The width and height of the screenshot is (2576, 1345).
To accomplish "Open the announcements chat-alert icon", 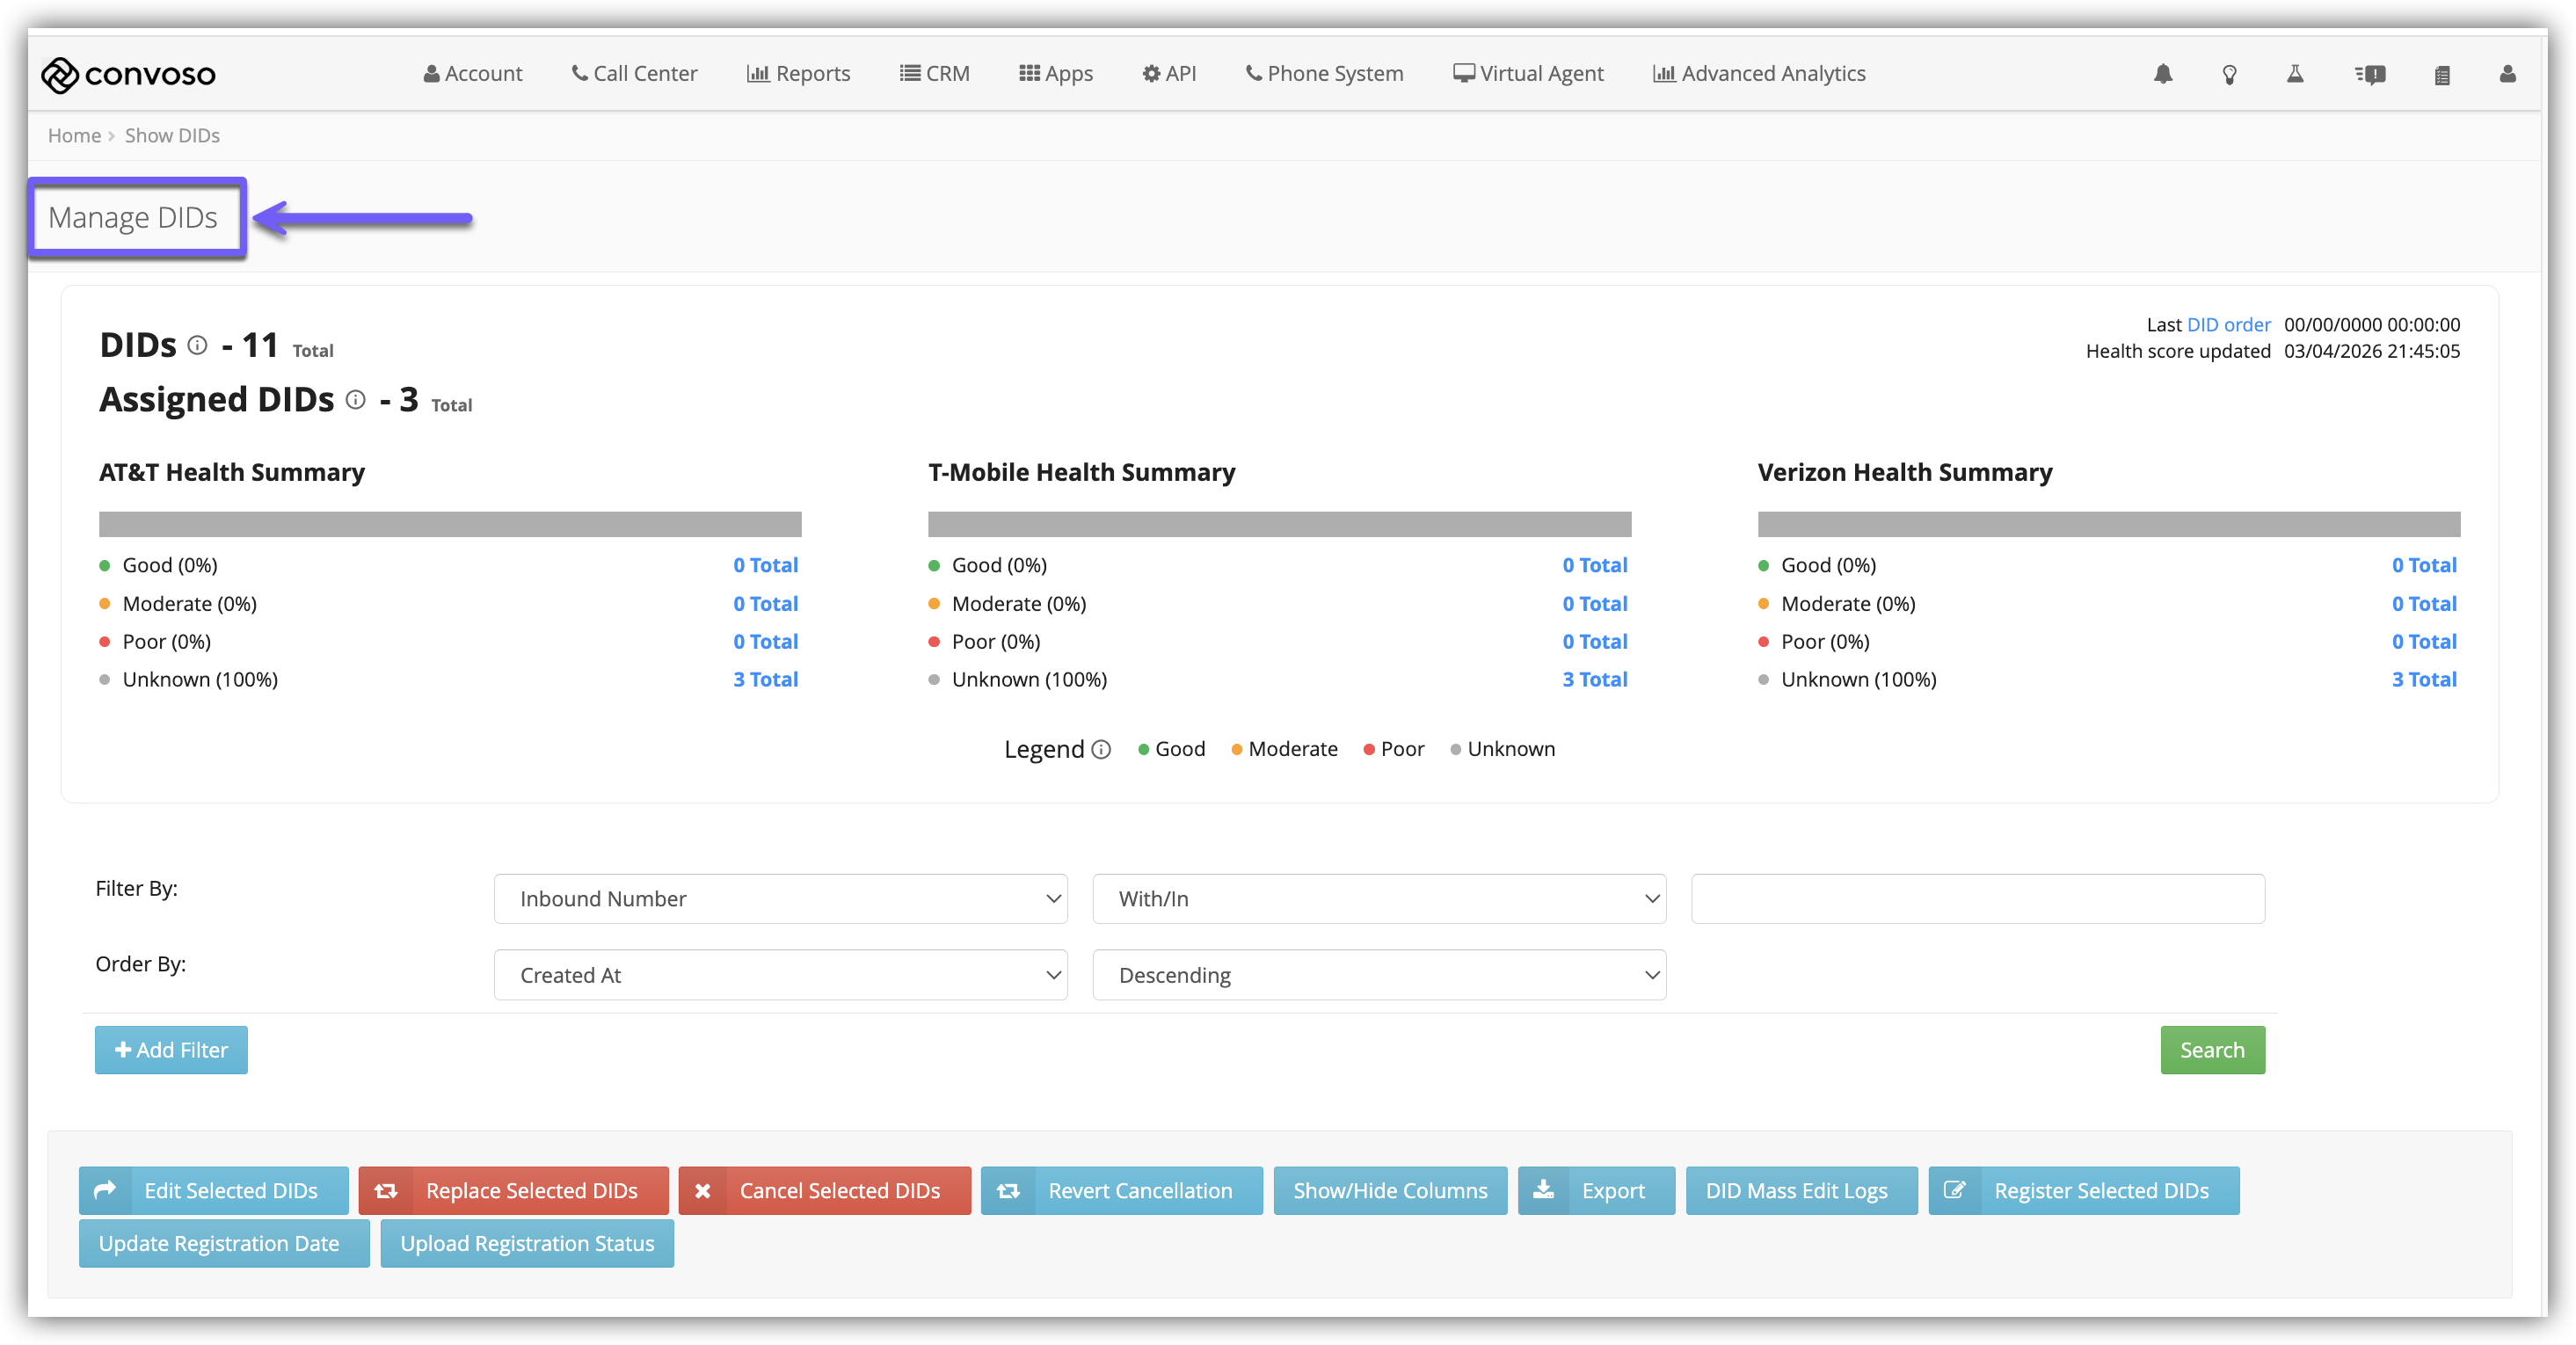I will tap(2370, 75).
